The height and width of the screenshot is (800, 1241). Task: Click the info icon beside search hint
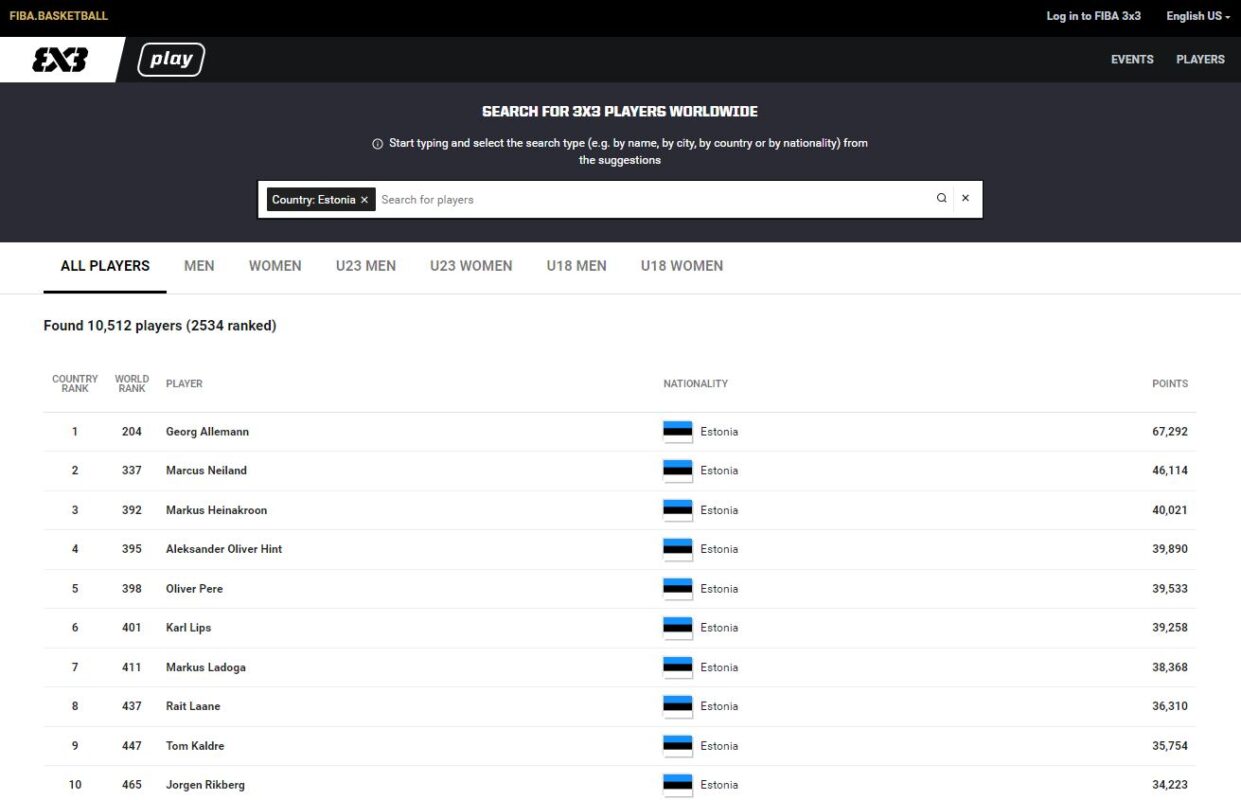point(377,144)
